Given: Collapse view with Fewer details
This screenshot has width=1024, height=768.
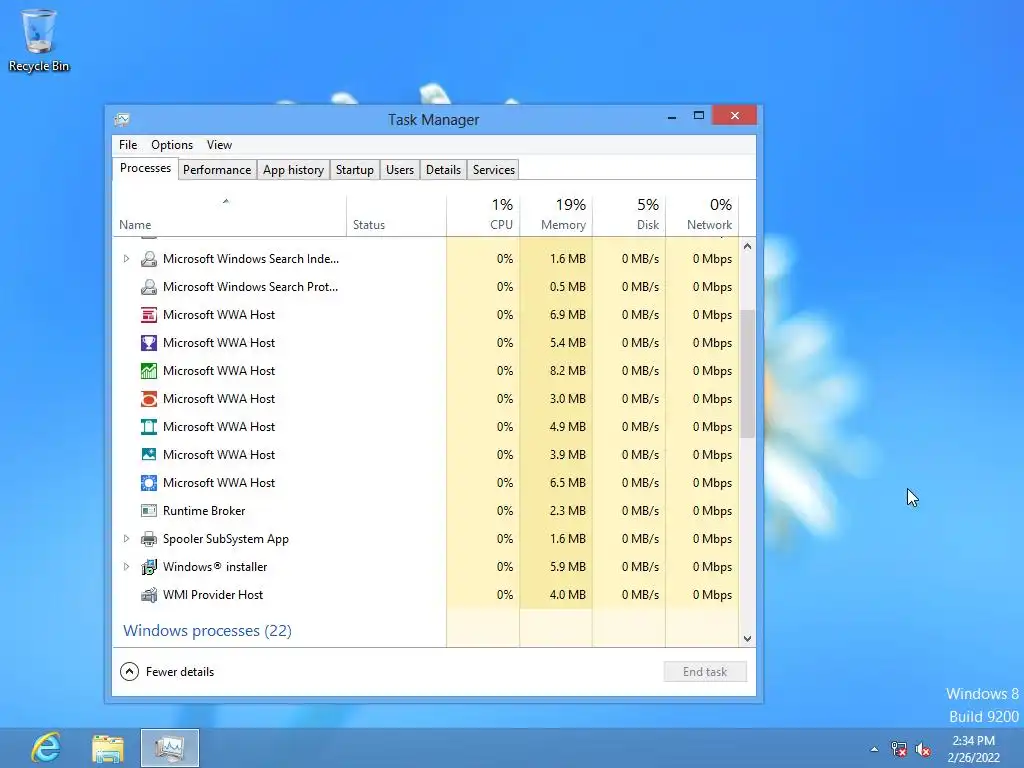Looking at the screenshot, I should pyautogui.click(x=167, y=671).
